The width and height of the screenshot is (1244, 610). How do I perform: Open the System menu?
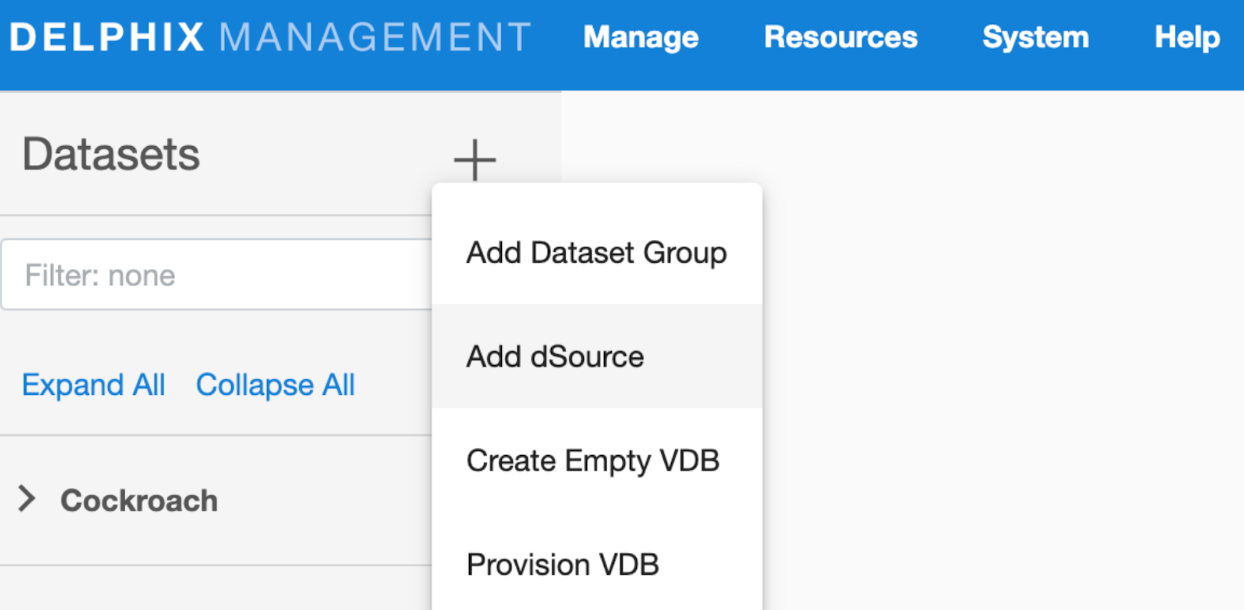click(x=1035, y=37)
